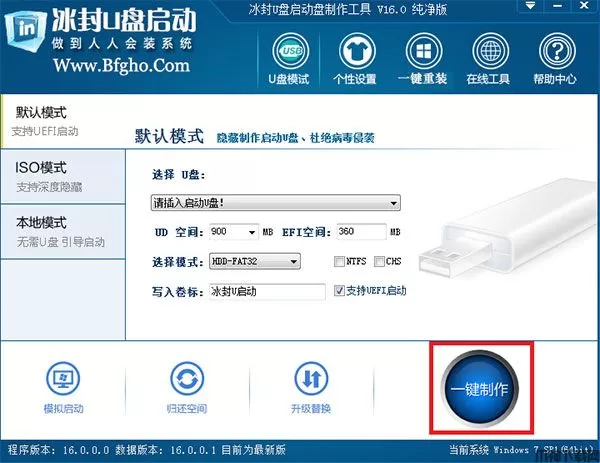Open 在线工具 globe icon

[x=490, y=51]
